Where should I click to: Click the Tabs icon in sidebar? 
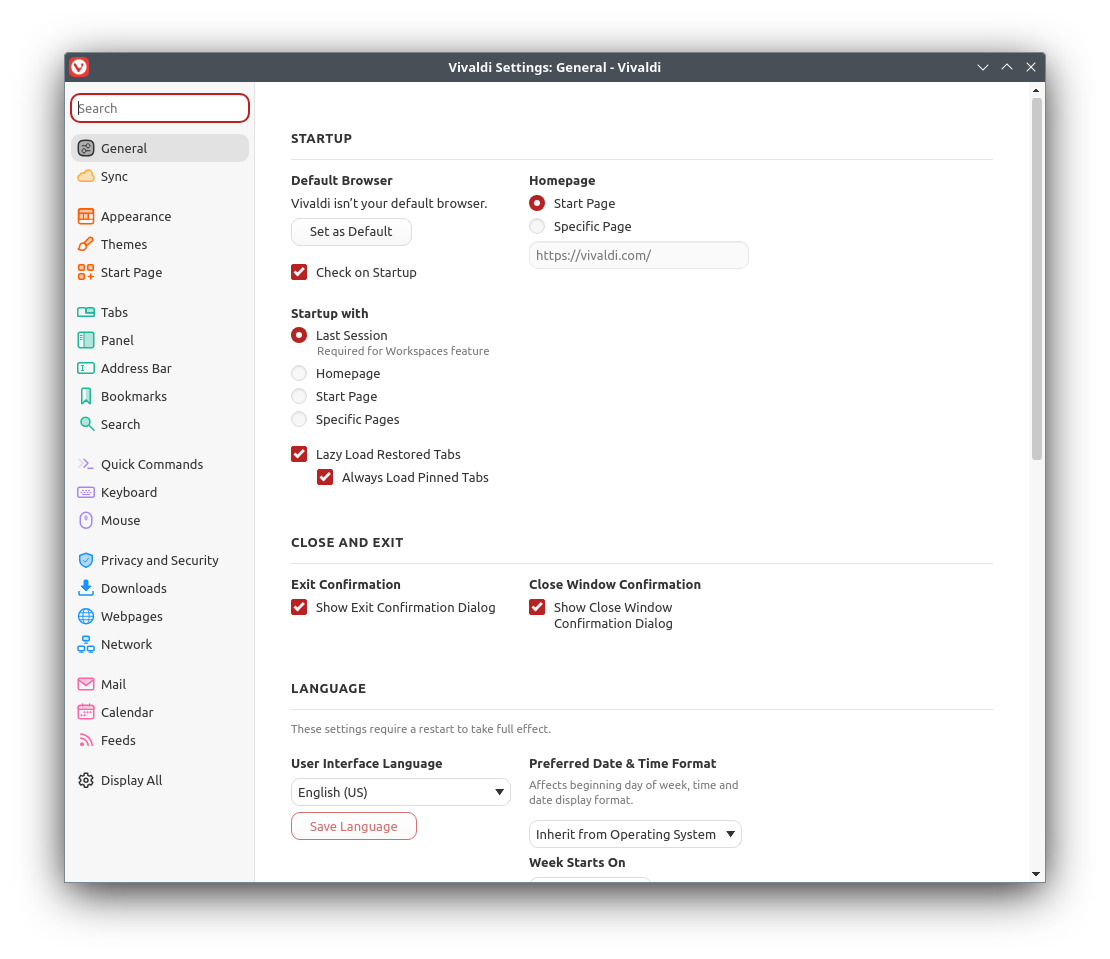86,312
